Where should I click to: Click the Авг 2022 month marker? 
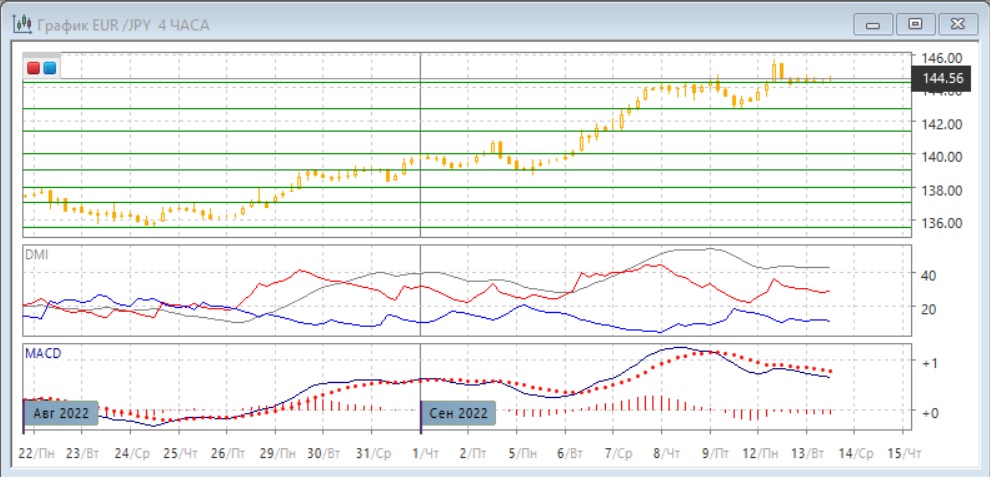coord(61,412)
